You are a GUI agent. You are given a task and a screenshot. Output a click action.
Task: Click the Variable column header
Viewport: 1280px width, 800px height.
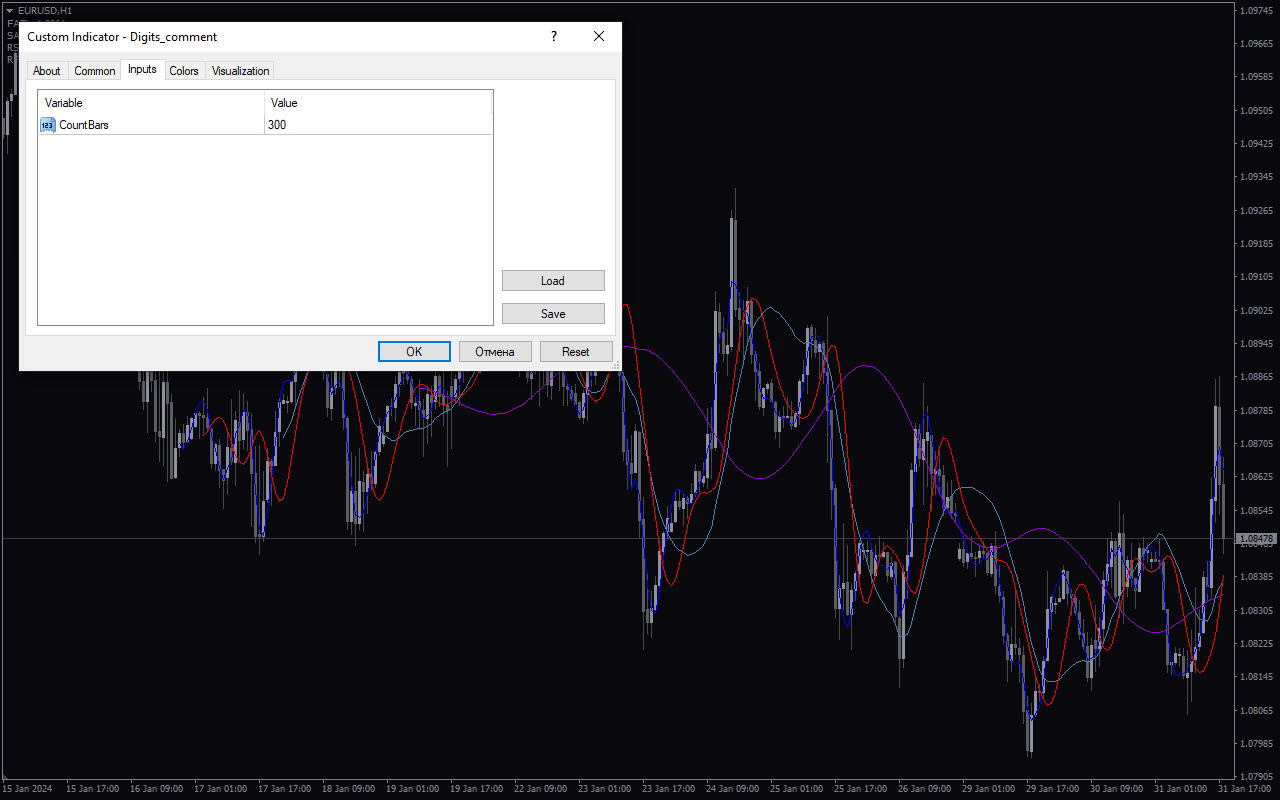(152, 103)
